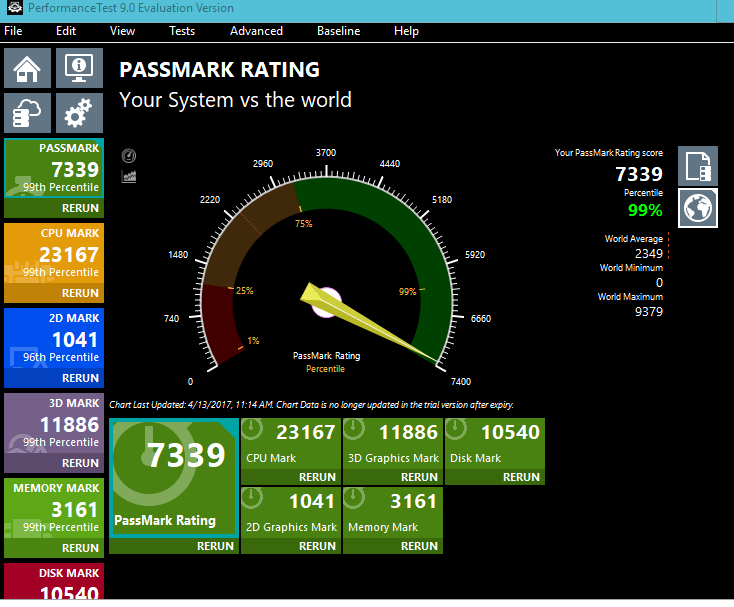The height and width of the screenshot is (607, 734).
Task: Open the 2D Graphics Mark 1041 tile
Action: click(x=291, y=513)
